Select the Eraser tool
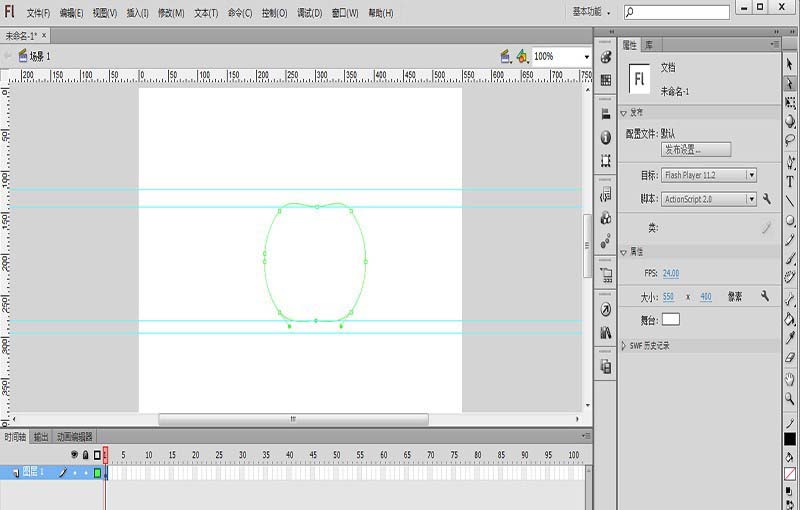800x510 pixels. pyautogui.click(x=790, y=357)
